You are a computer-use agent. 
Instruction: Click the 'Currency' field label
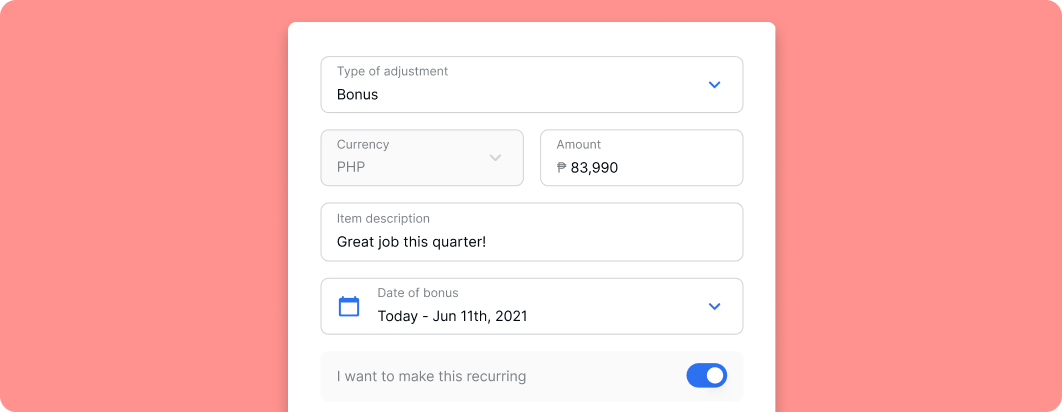click(363, 144)
